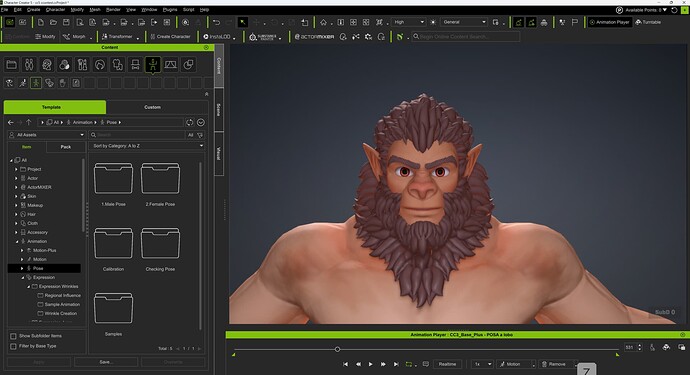
Task: Open the Sort by Category dropdown
Action: (x=147, y=146)
